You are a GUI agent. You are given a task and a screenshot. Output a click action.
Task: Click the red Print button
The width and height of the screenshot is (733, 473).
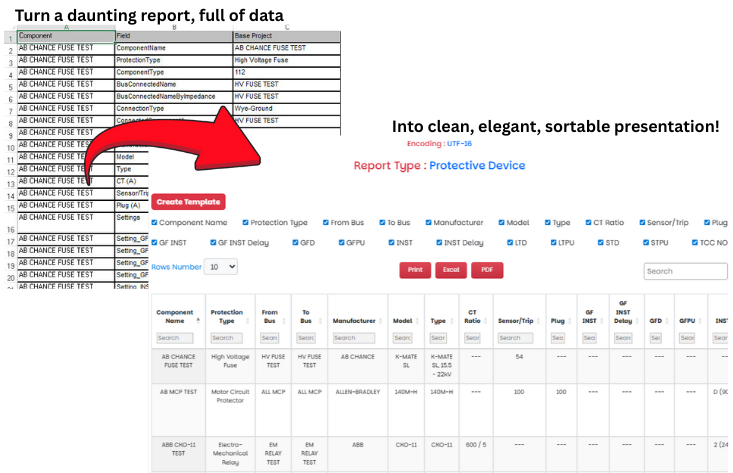click(414, 270)
